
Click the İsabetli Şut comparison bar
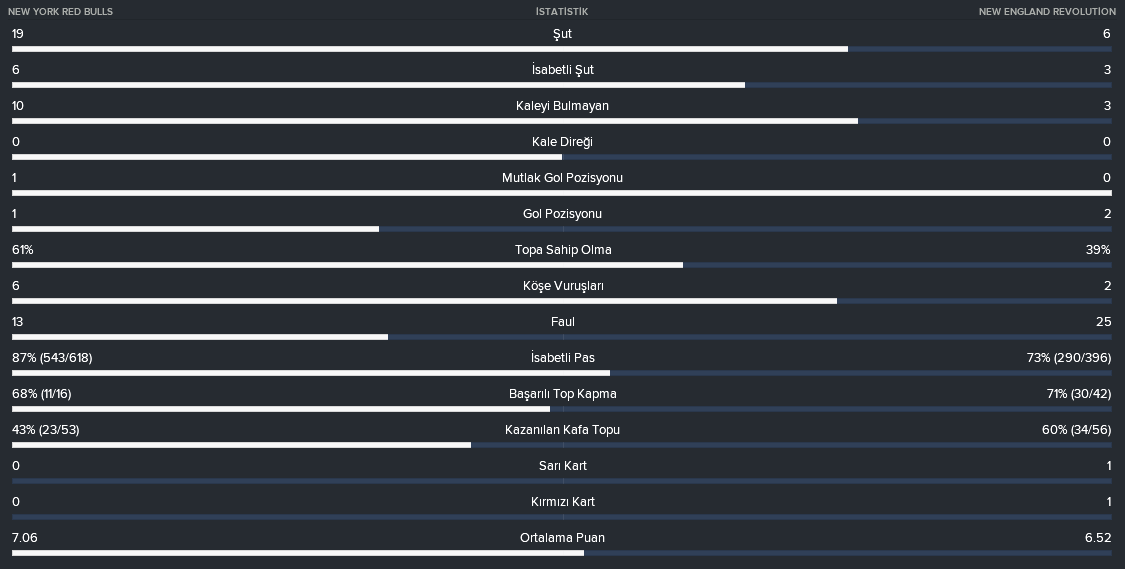[562, 85]
